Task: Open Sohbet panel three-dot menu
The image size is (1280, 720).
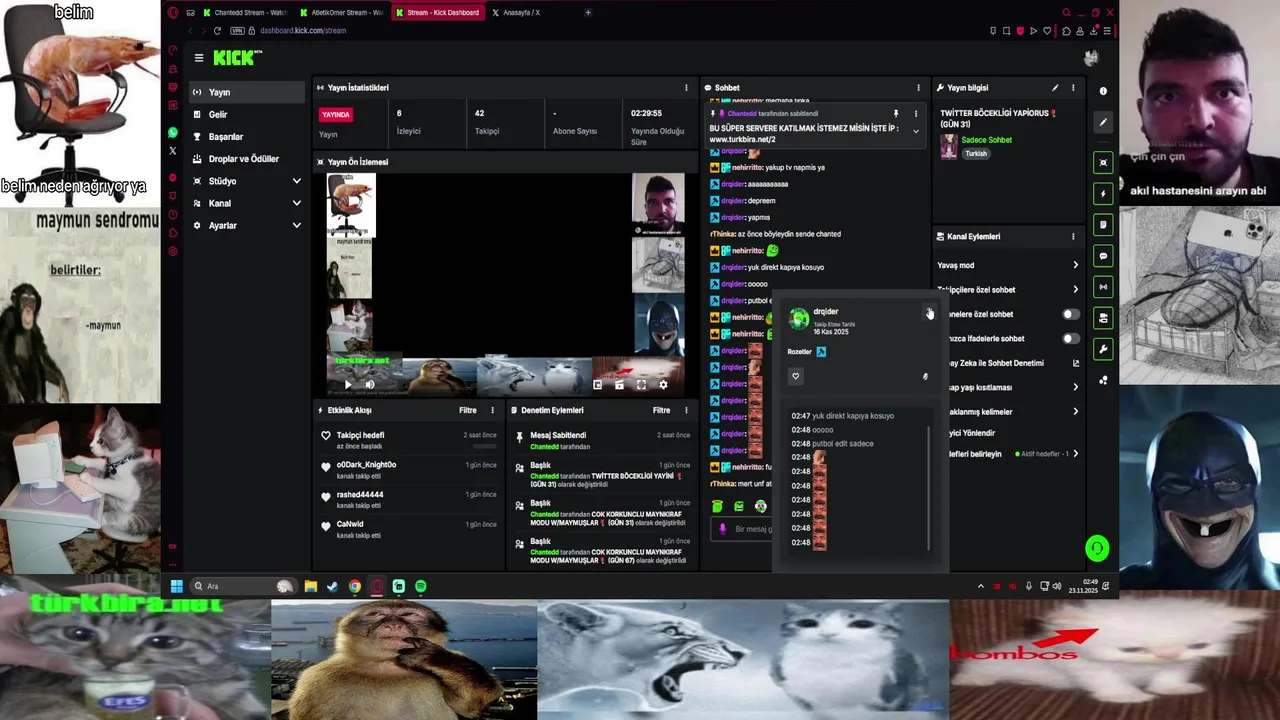Action: (918, 88)
